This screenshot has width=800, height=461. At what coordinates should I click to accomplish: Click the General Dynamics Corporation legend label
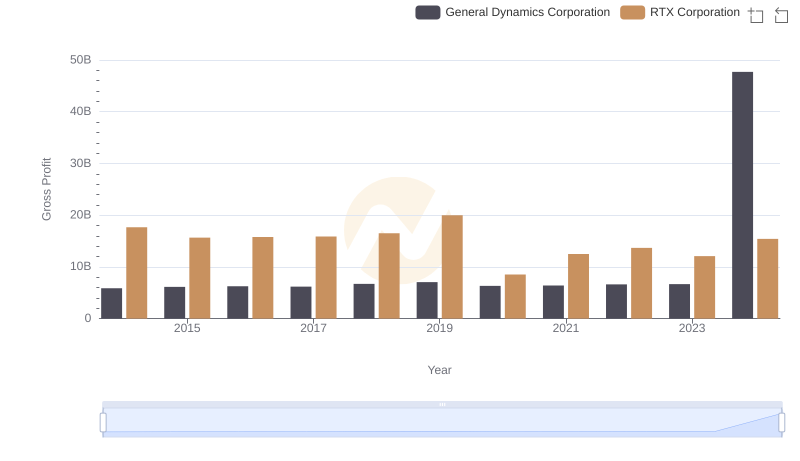pos(527,12)
